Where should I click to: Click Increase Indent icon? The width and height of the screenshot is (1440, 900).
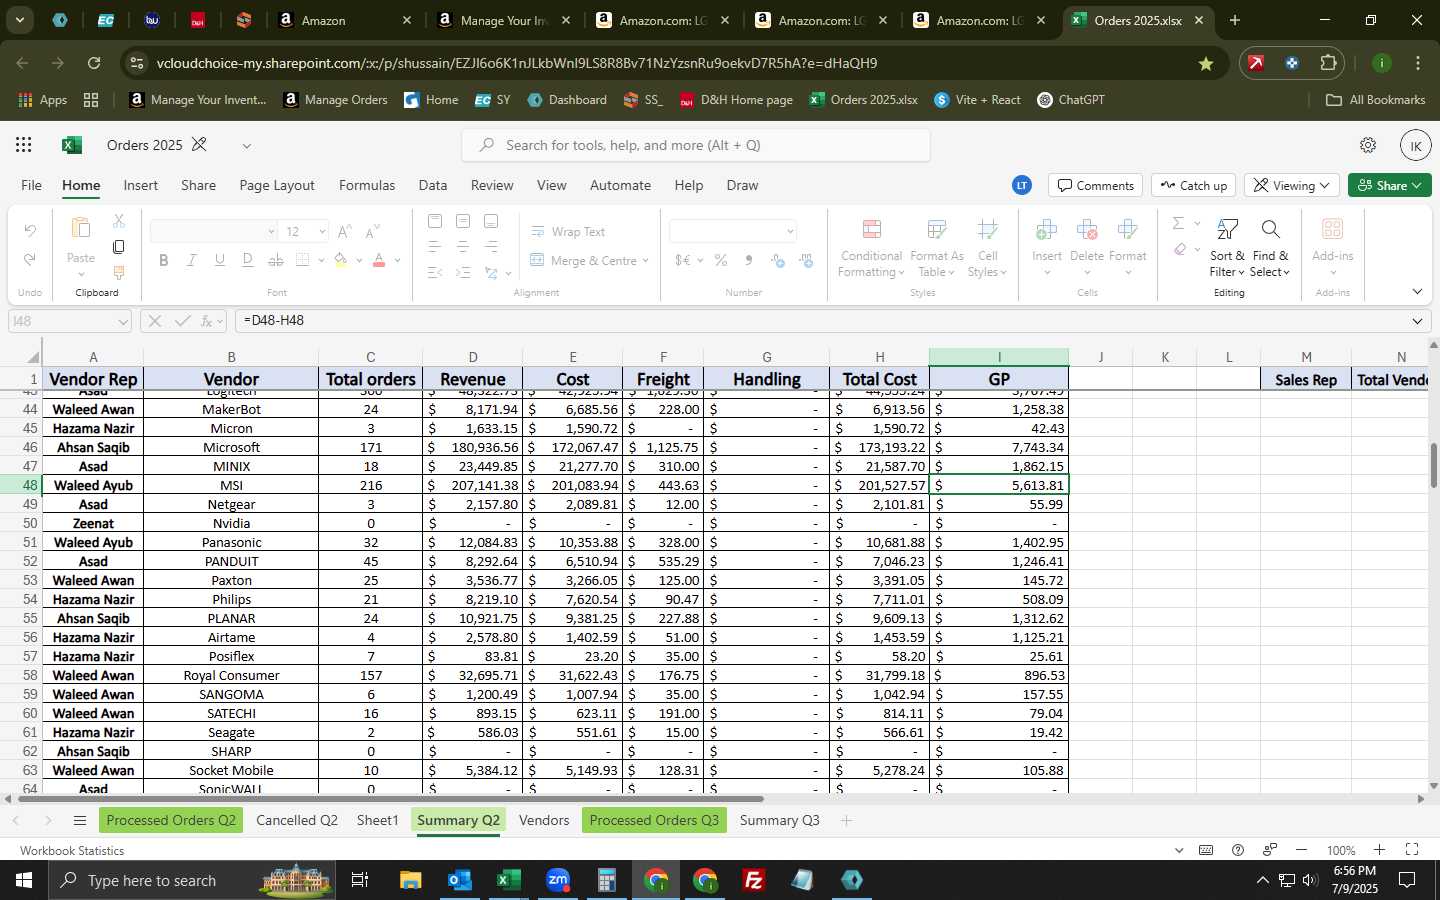click(462, 272)
